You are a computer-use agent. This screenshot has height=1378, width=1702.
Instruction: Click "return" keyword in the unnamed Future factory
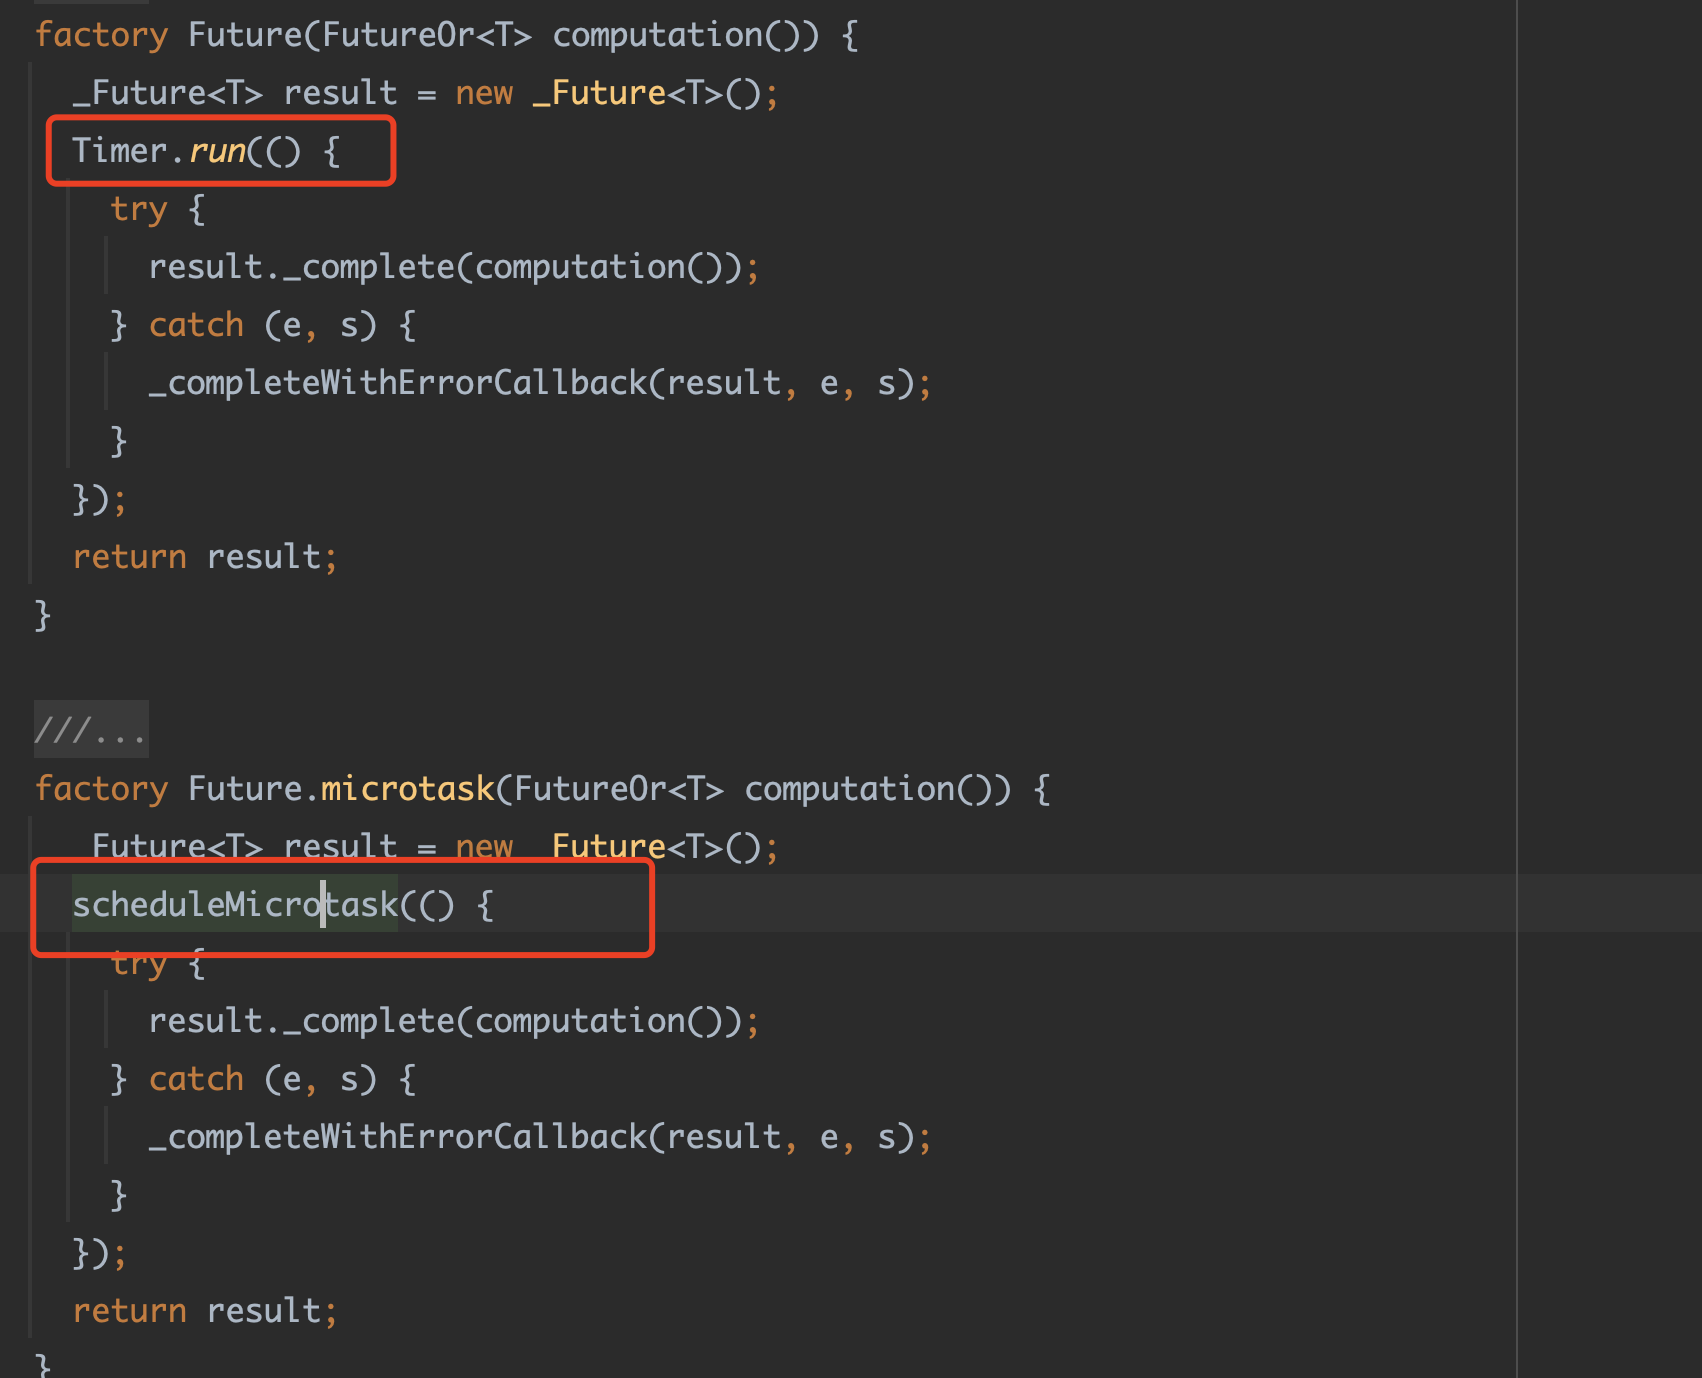point(130,557)
